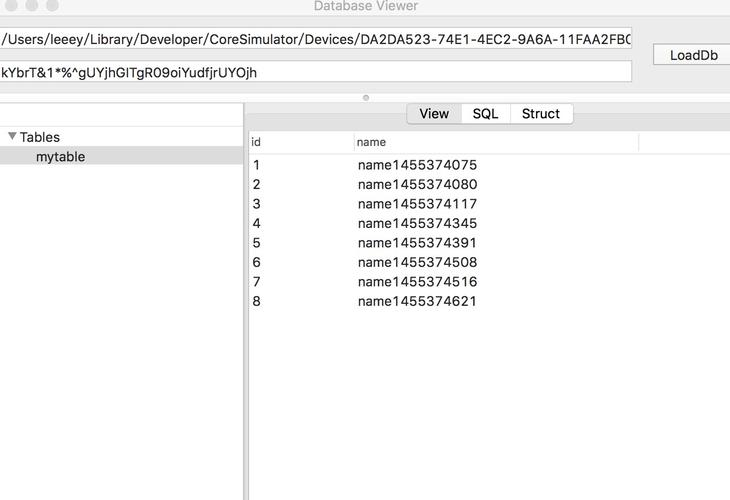The height and width of the screenshot is (500, 730).
Task: Select the name1455374621 cell
Action: [x=417, y=302]
